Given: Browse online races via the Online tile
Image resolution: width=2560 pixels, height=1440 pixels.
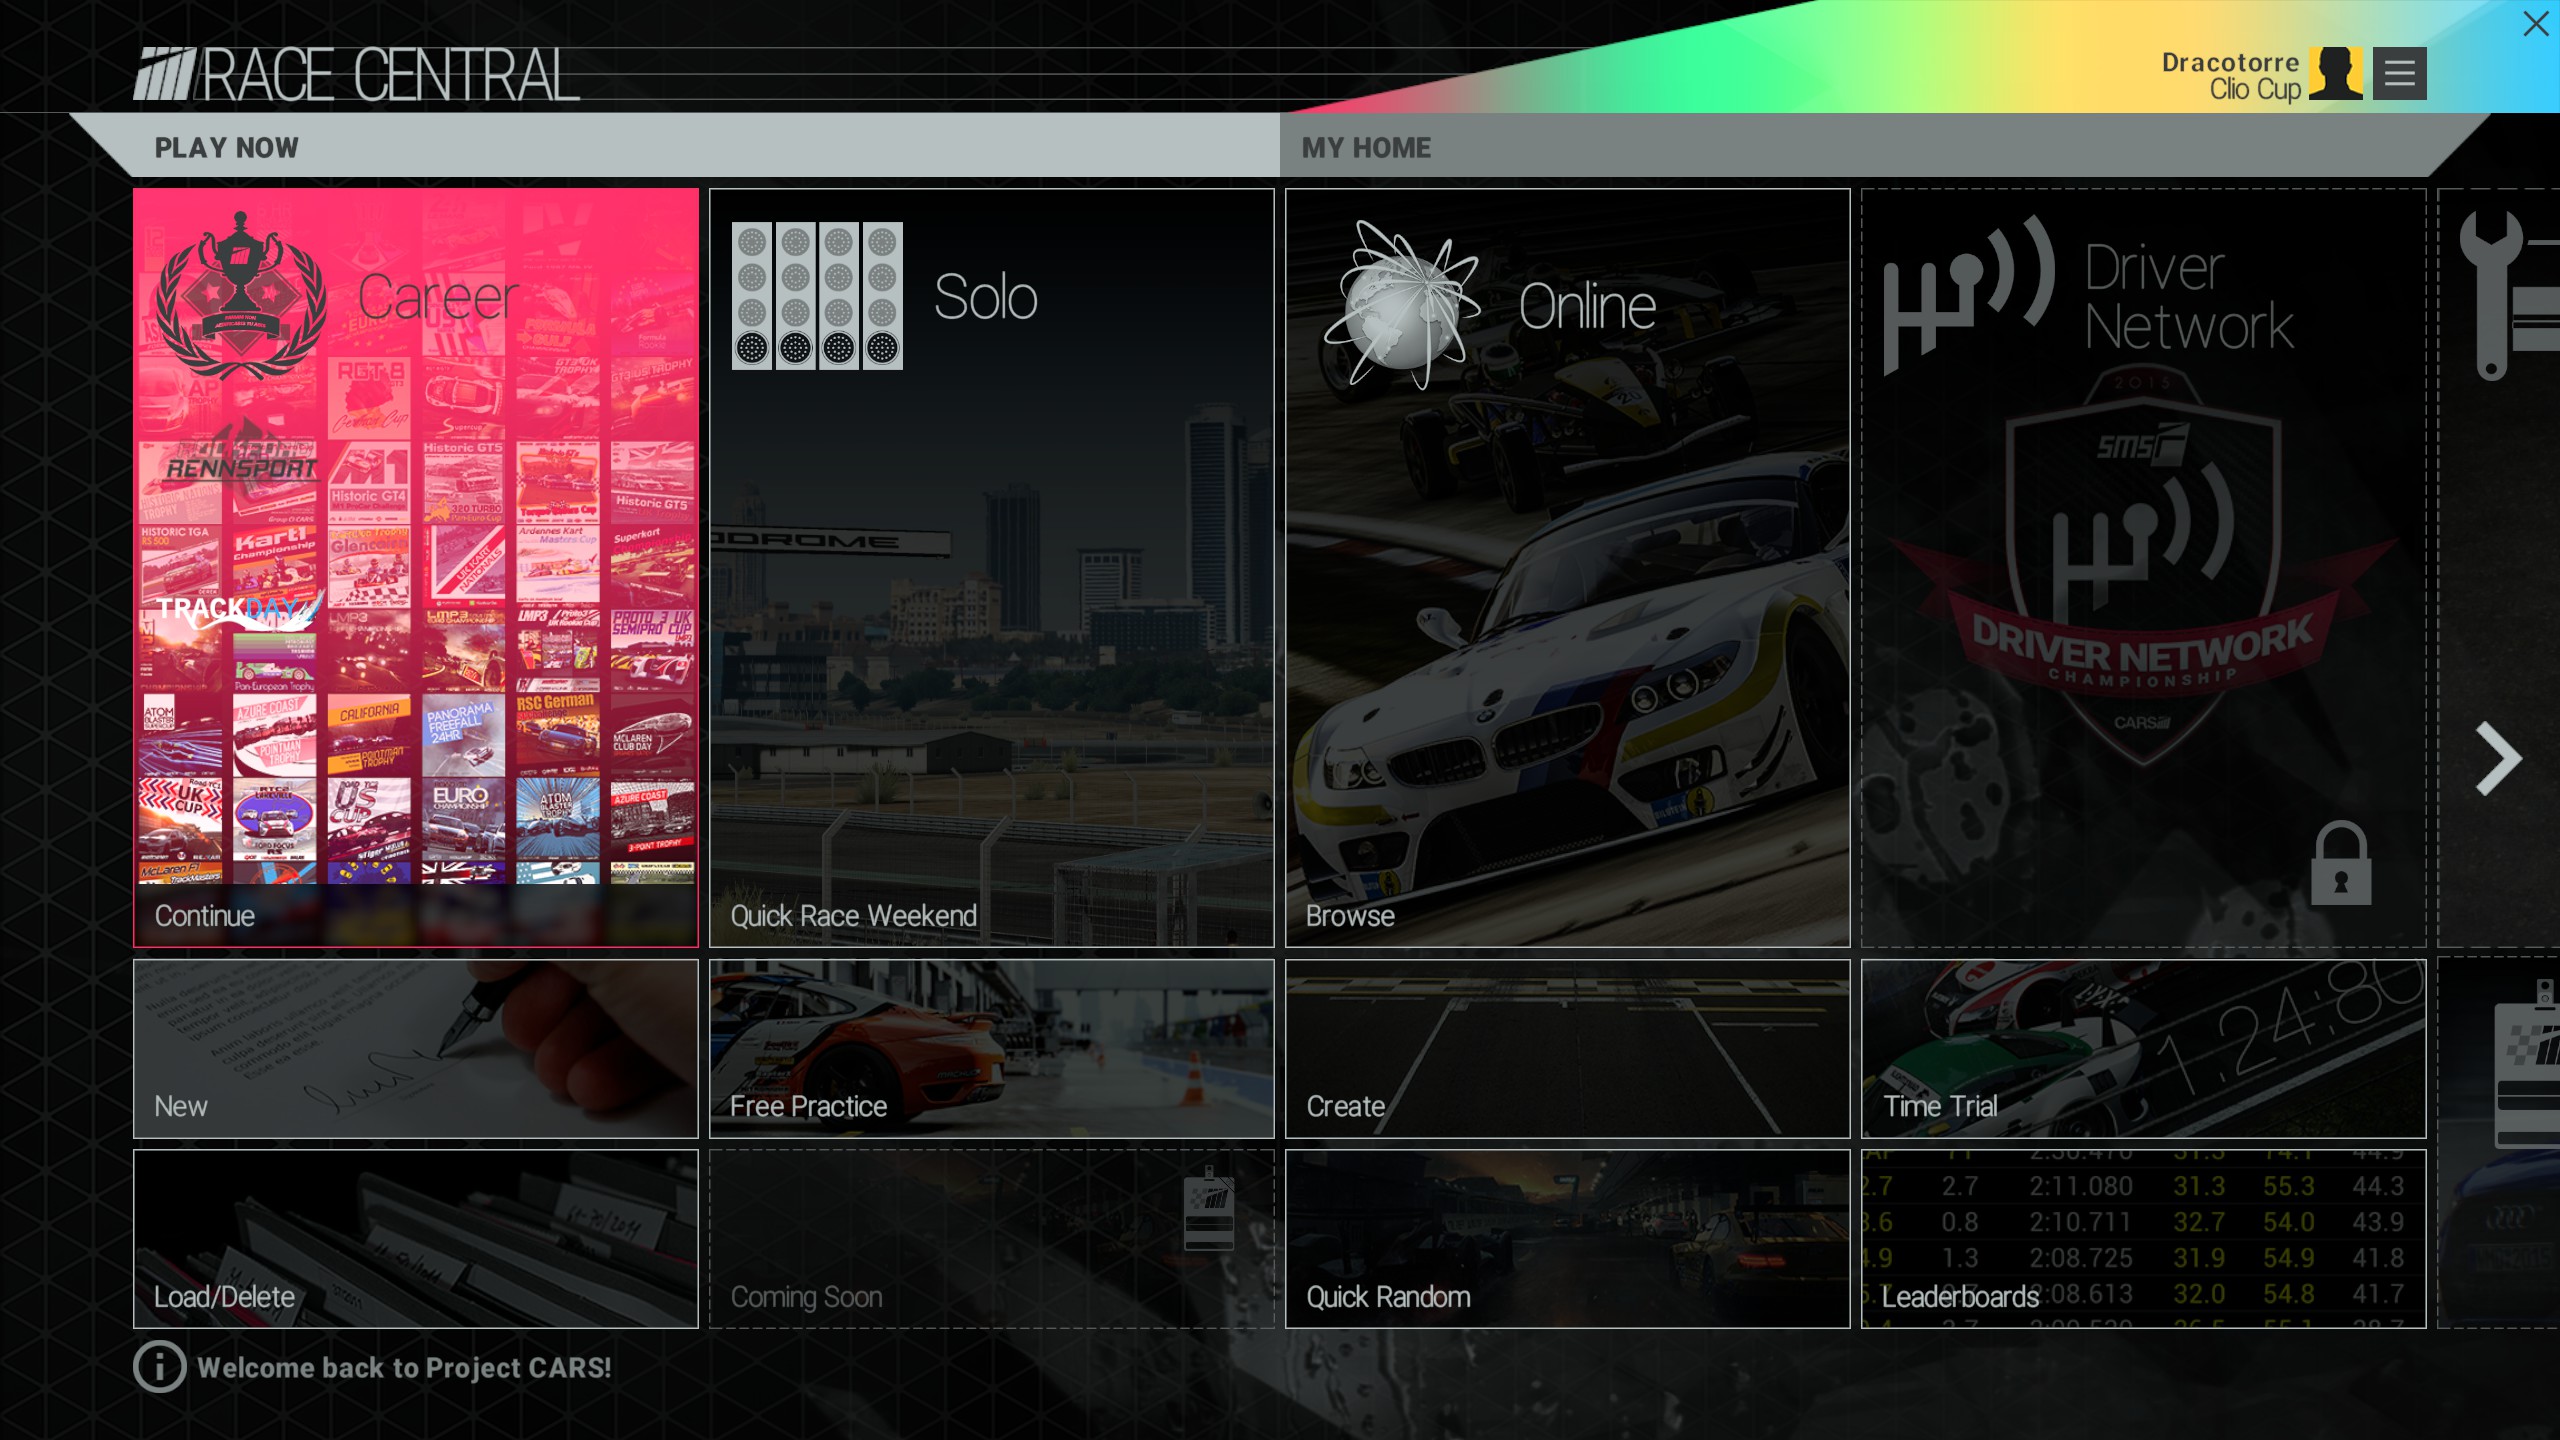Looking at the screenshot, I should (x=1568, y=567).
